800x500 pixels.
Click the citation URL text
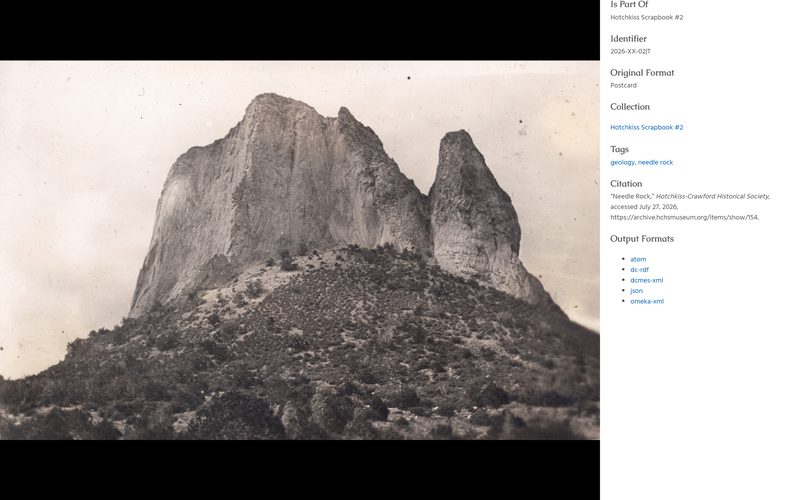pos(684,217)
